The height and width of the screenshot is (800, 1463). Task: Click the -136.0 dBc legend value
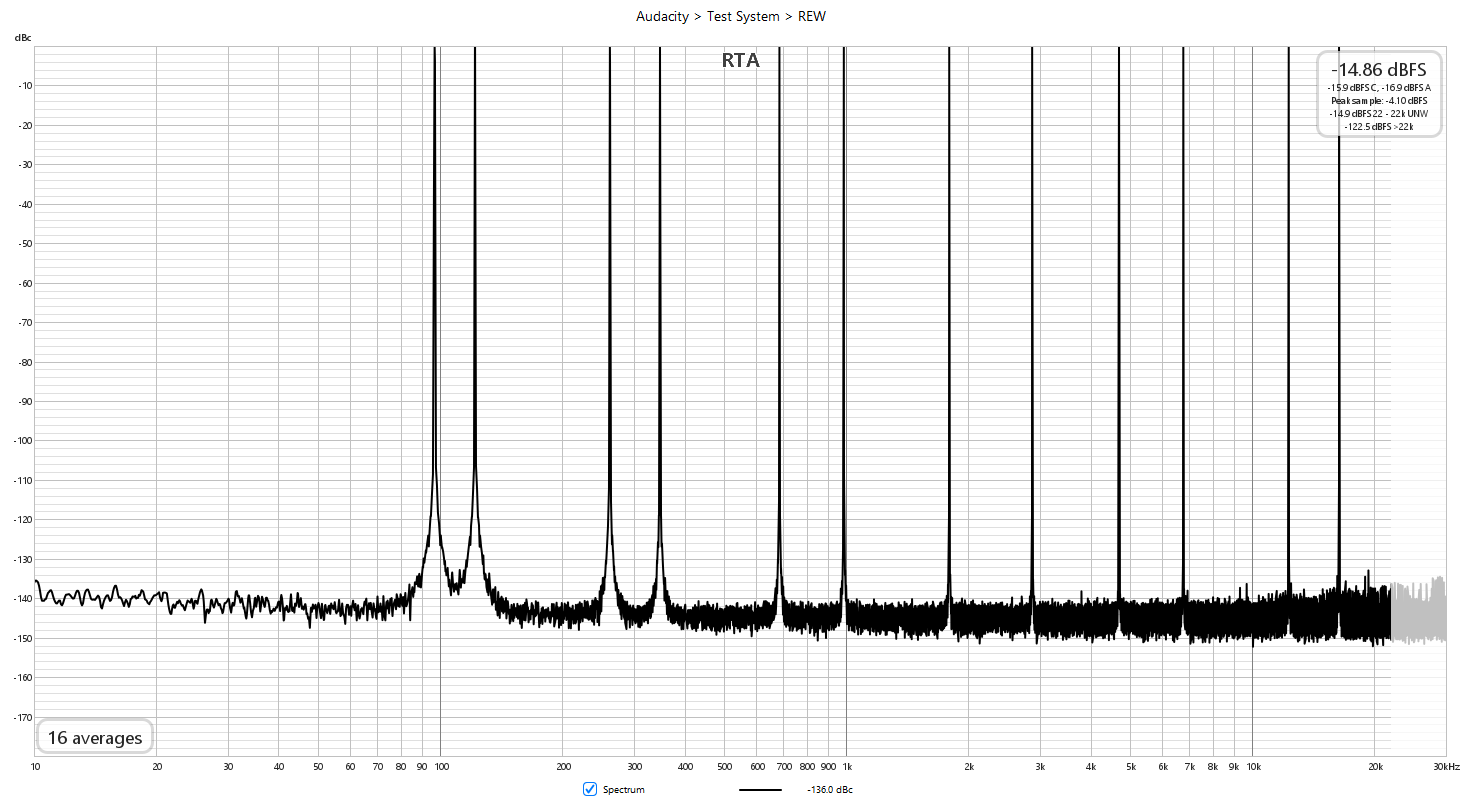coord(829,790)
